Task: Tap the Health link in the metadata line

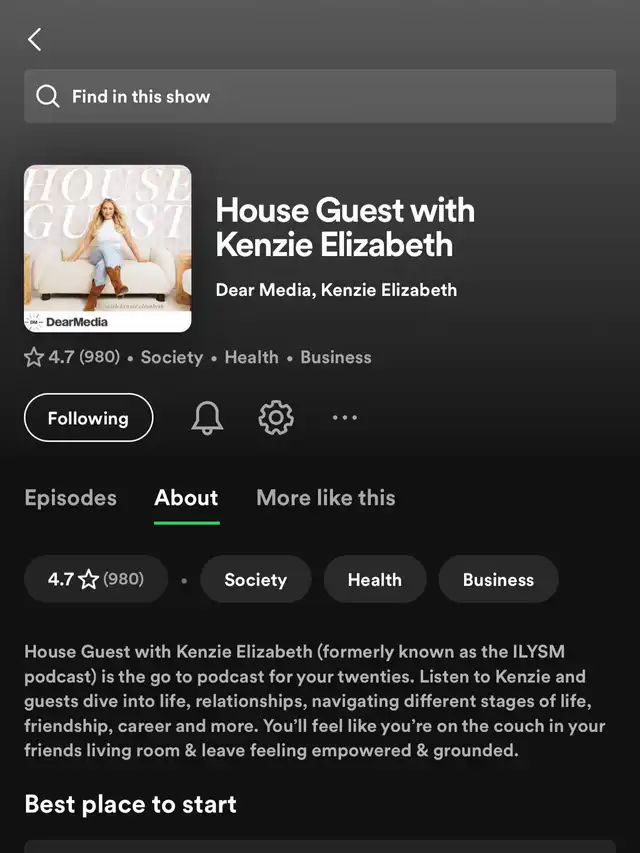Action: [251, 357]
